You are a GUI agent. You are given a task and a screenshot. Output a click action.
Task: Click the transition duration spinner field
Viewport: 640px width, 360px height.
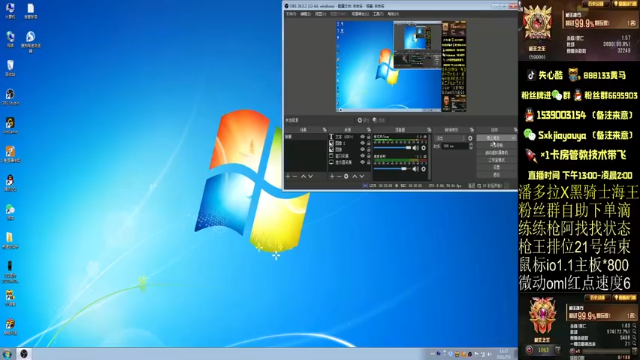(456, 146)
